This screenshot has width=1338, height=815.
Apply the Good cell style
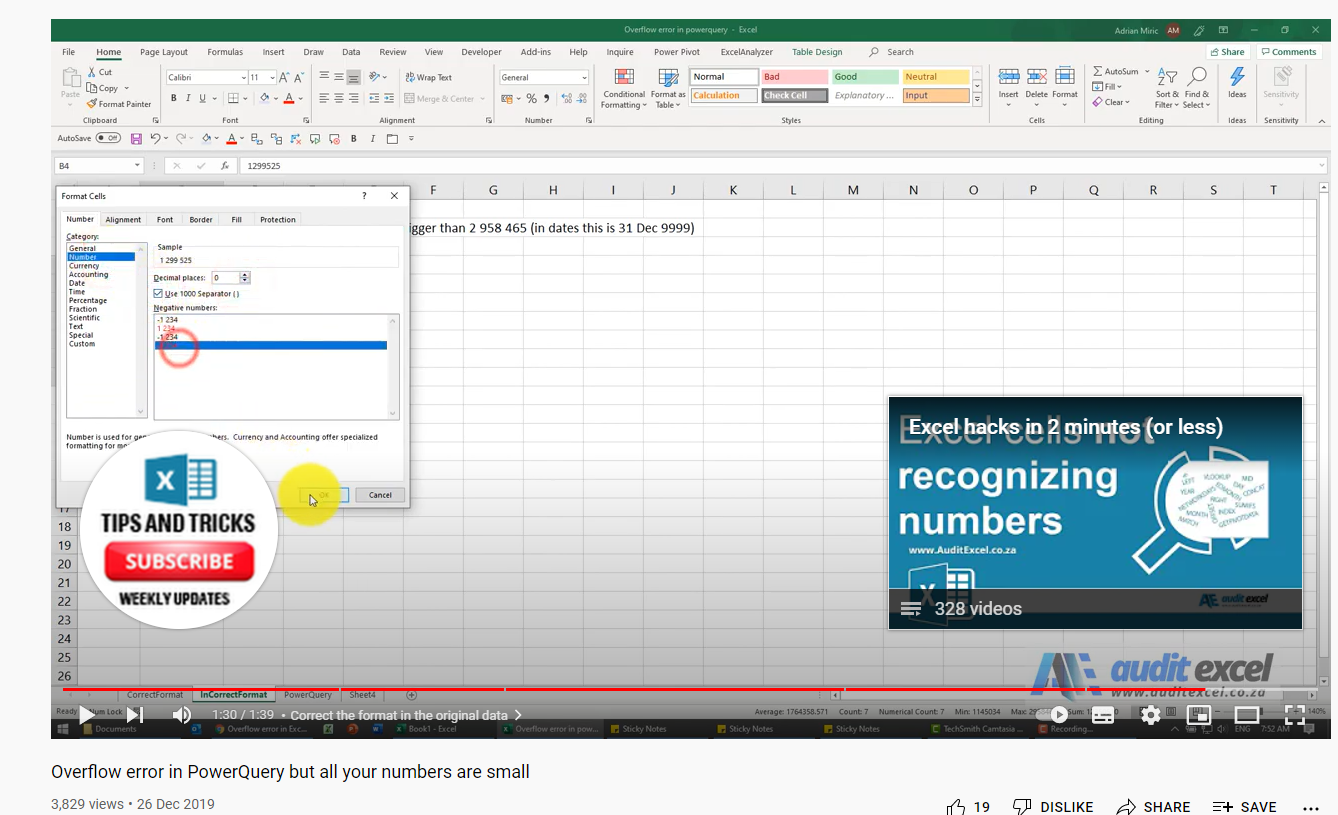865,77
